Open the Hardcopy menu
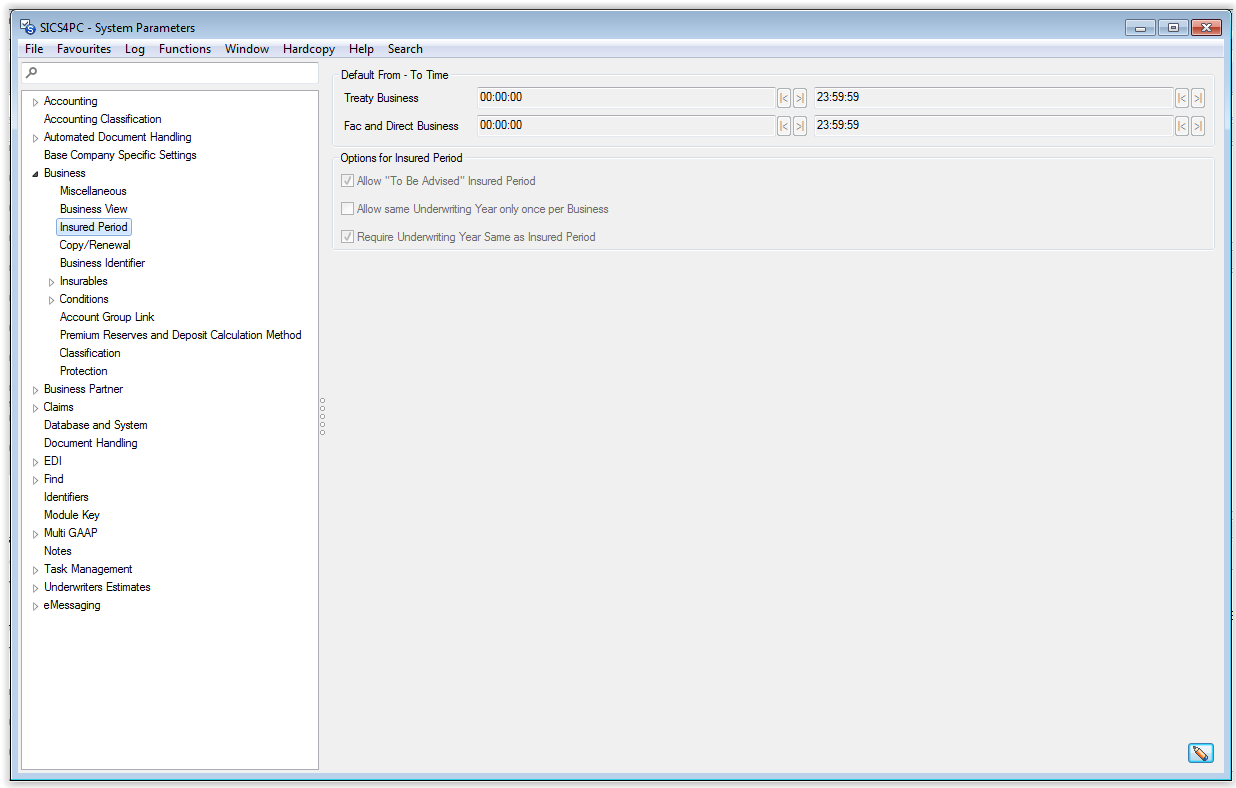This screenshot has height=788, width=1236. coord(310,49)
